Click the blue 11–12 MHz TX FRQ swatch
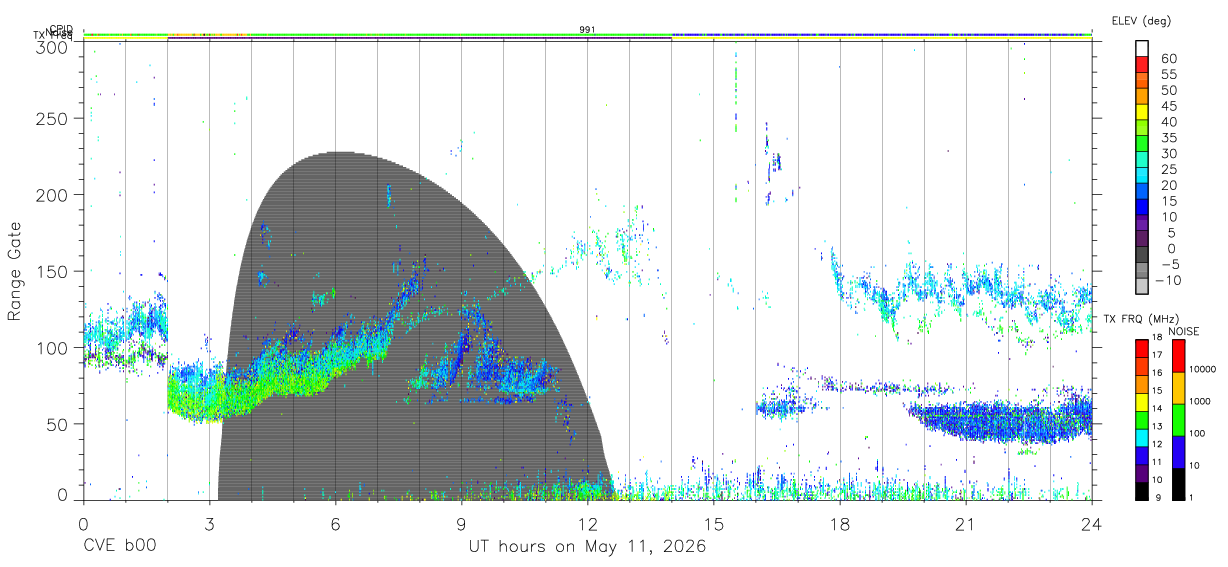 tap(1142, 455)
